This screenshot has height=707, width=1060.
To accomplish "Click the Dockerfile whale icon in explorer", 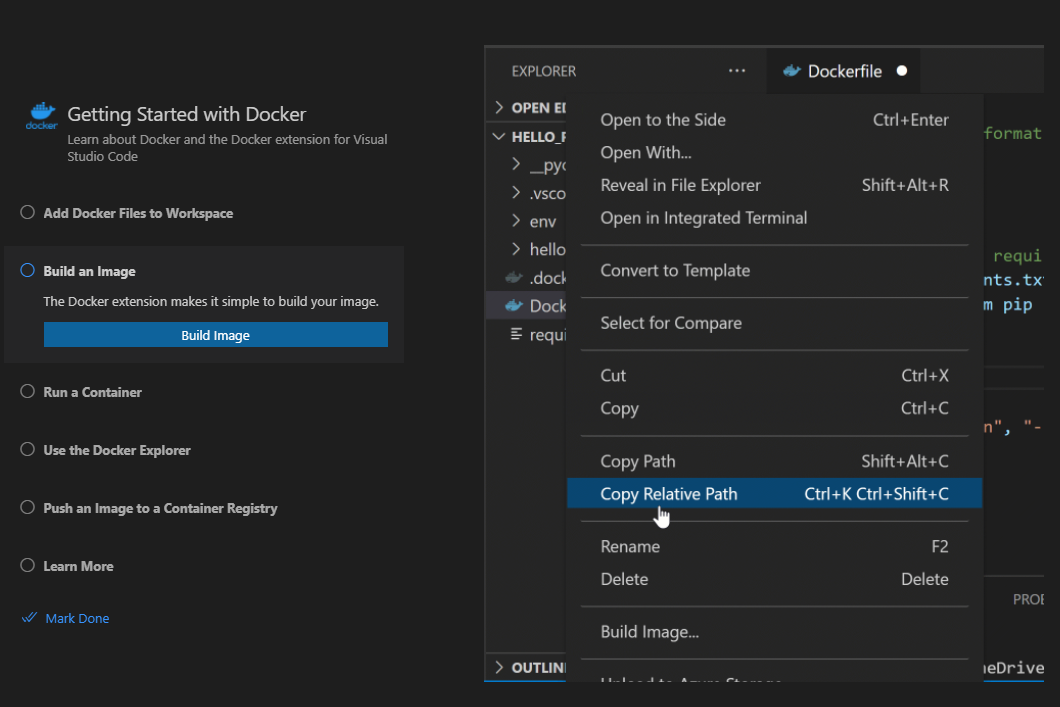I will [515, 306].
